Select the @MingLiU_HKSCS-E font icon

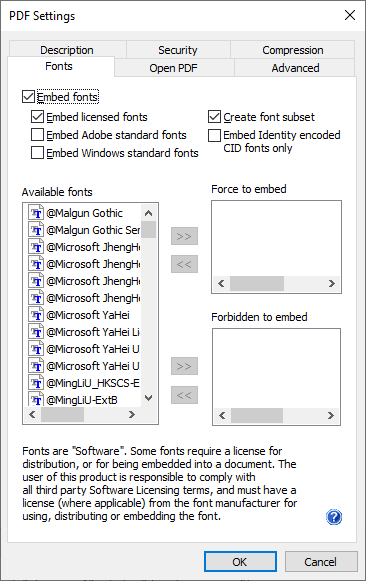pyautogui.click(x=36, y=383)
